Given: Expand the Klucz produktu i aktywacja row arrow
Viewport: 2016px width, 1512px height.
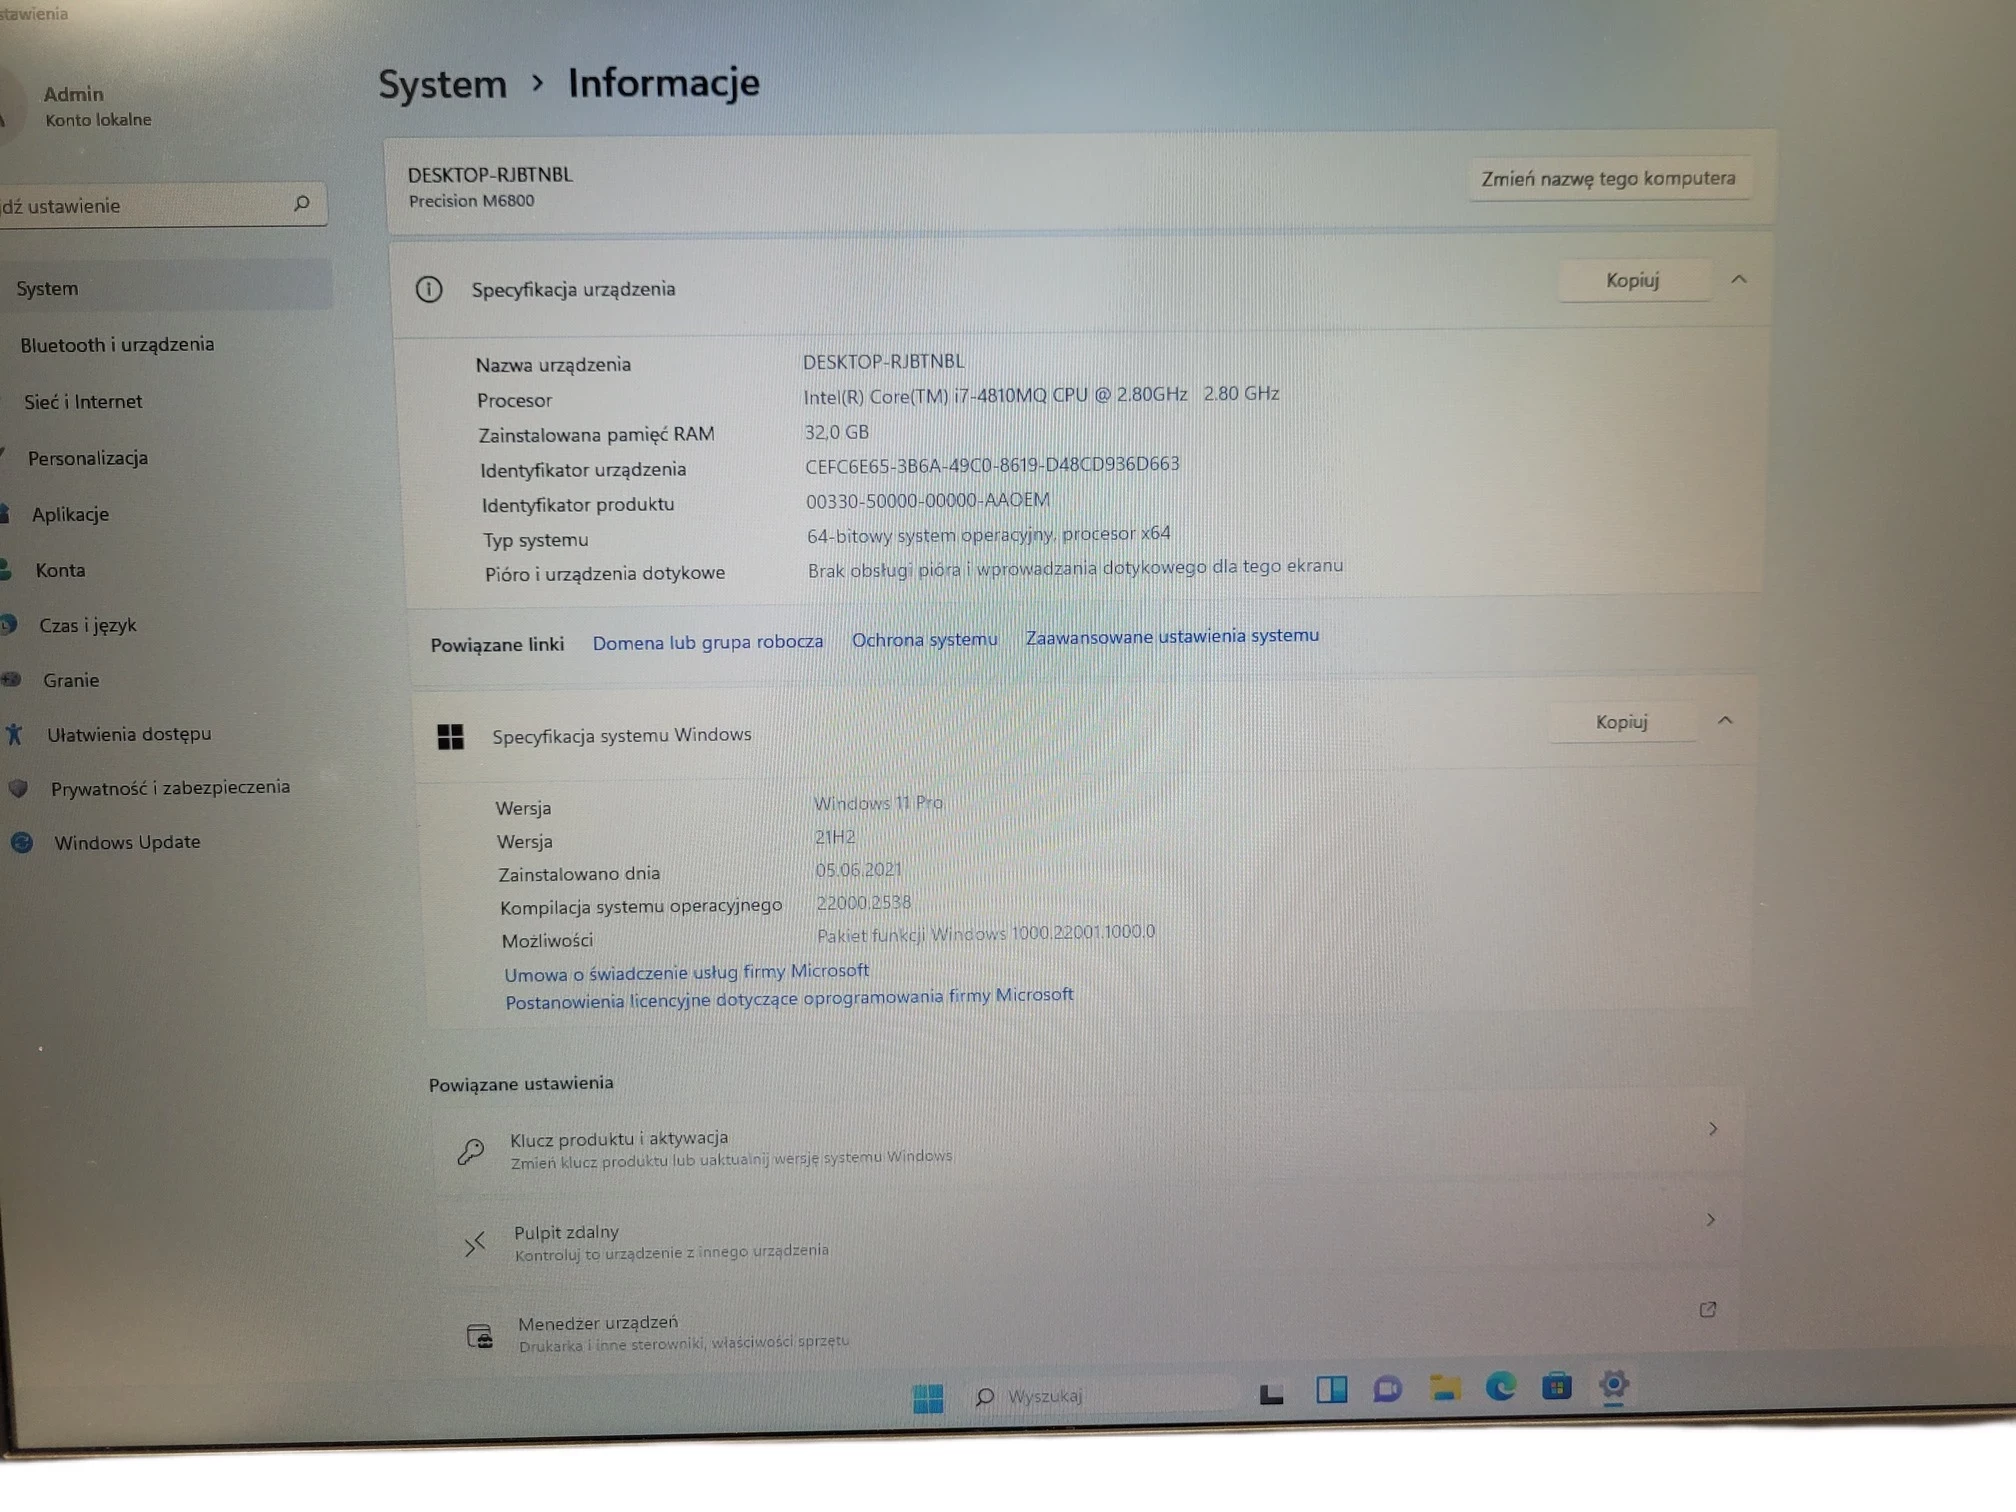Looking at the screenshot, I should click(1713, 1128).
